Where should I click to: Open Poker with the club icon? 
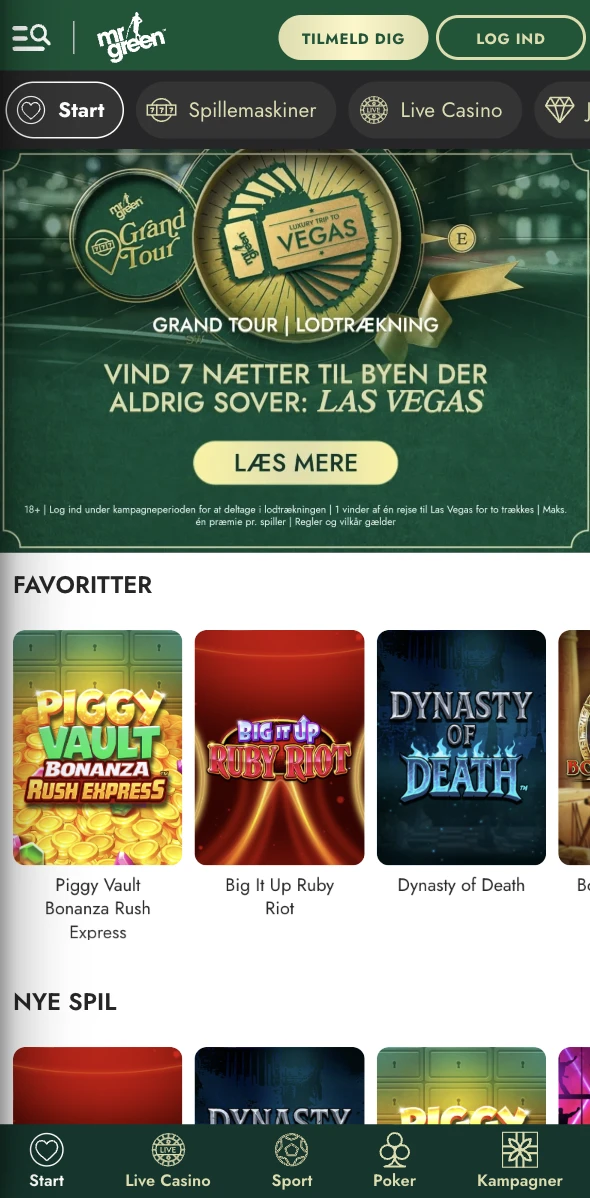pos(394,1161)
